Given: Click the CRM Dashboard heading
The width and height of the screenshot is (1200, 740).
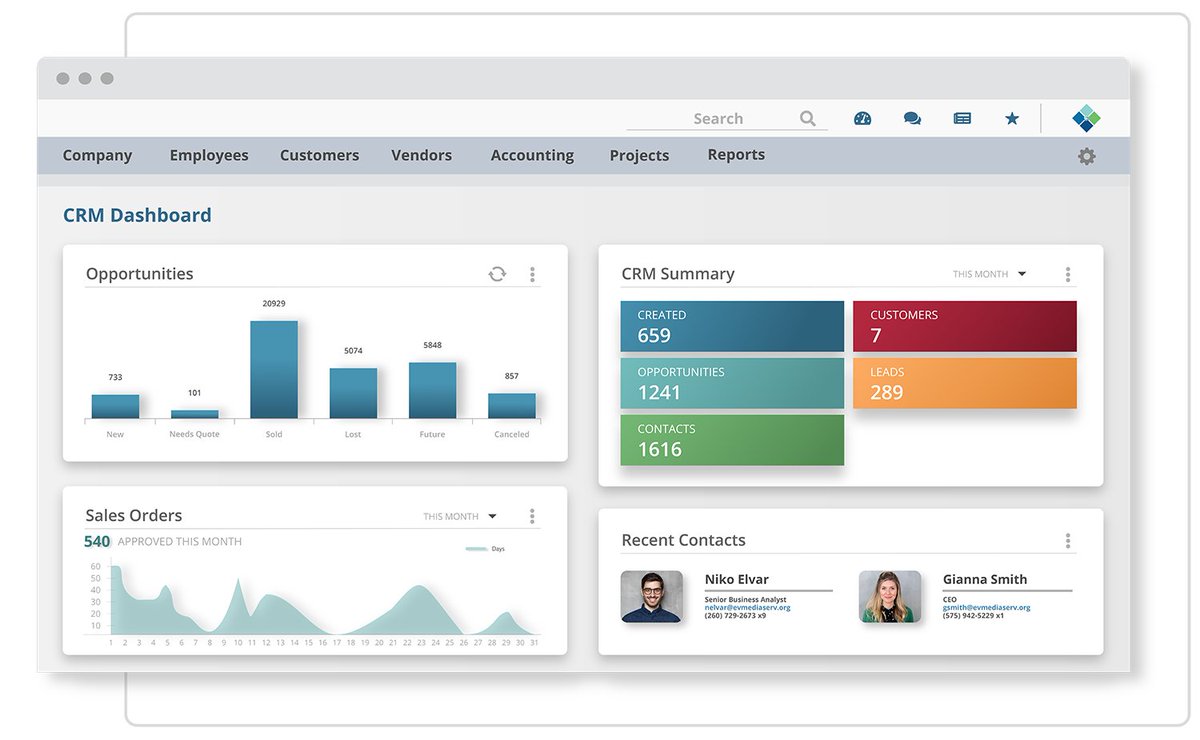Looking at the screenshot, I should tap(137, 215).
